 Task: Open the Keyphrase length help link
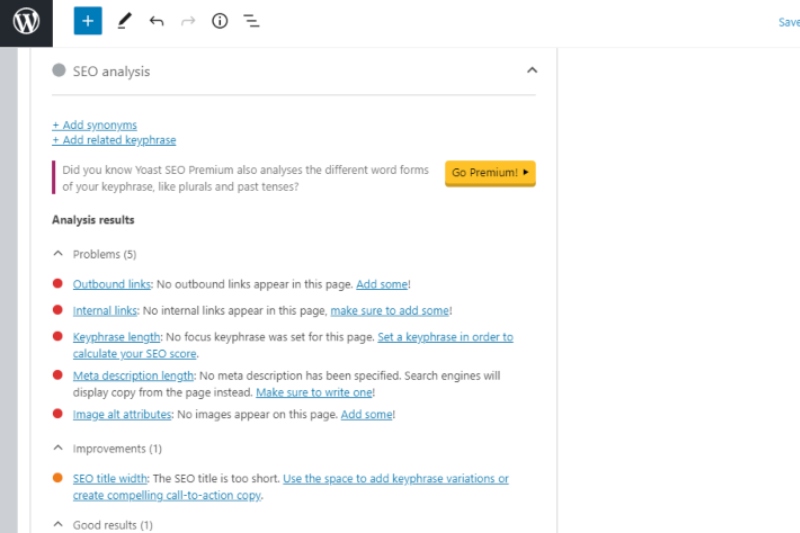[116, 337]
